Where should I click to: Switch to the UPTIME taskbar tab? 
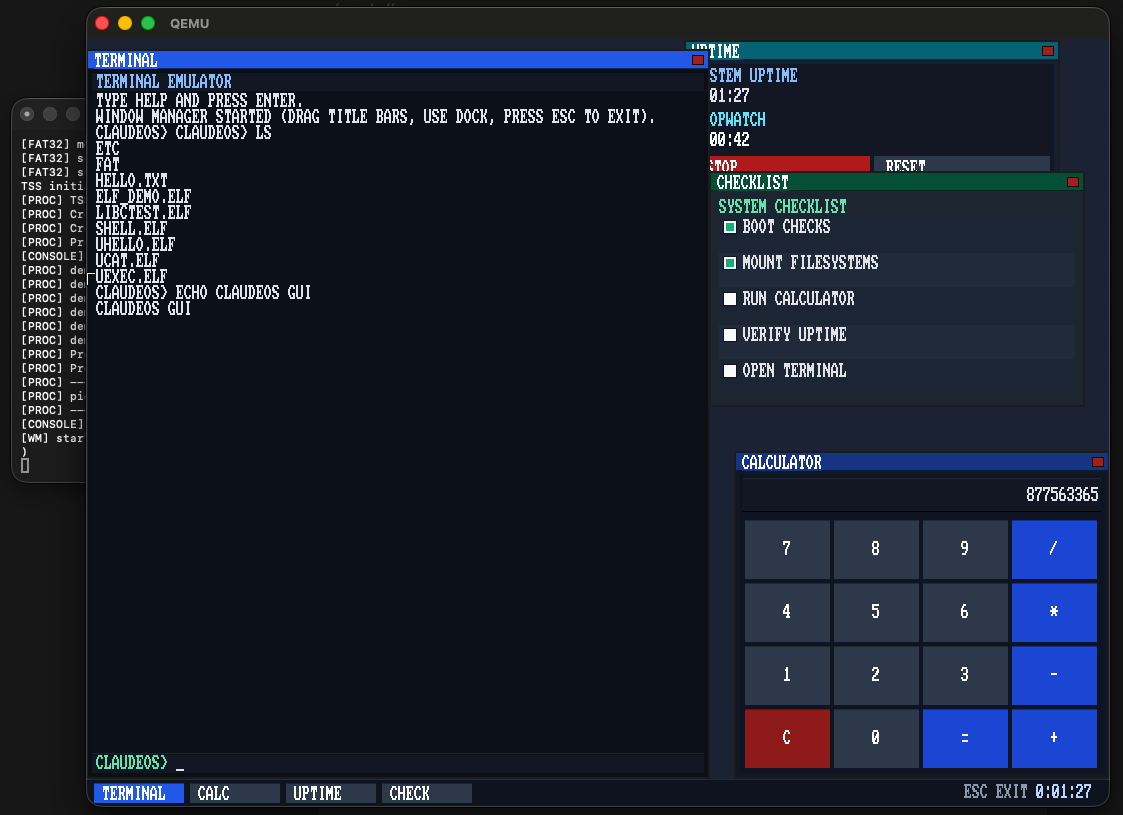[x=330, y=793]
